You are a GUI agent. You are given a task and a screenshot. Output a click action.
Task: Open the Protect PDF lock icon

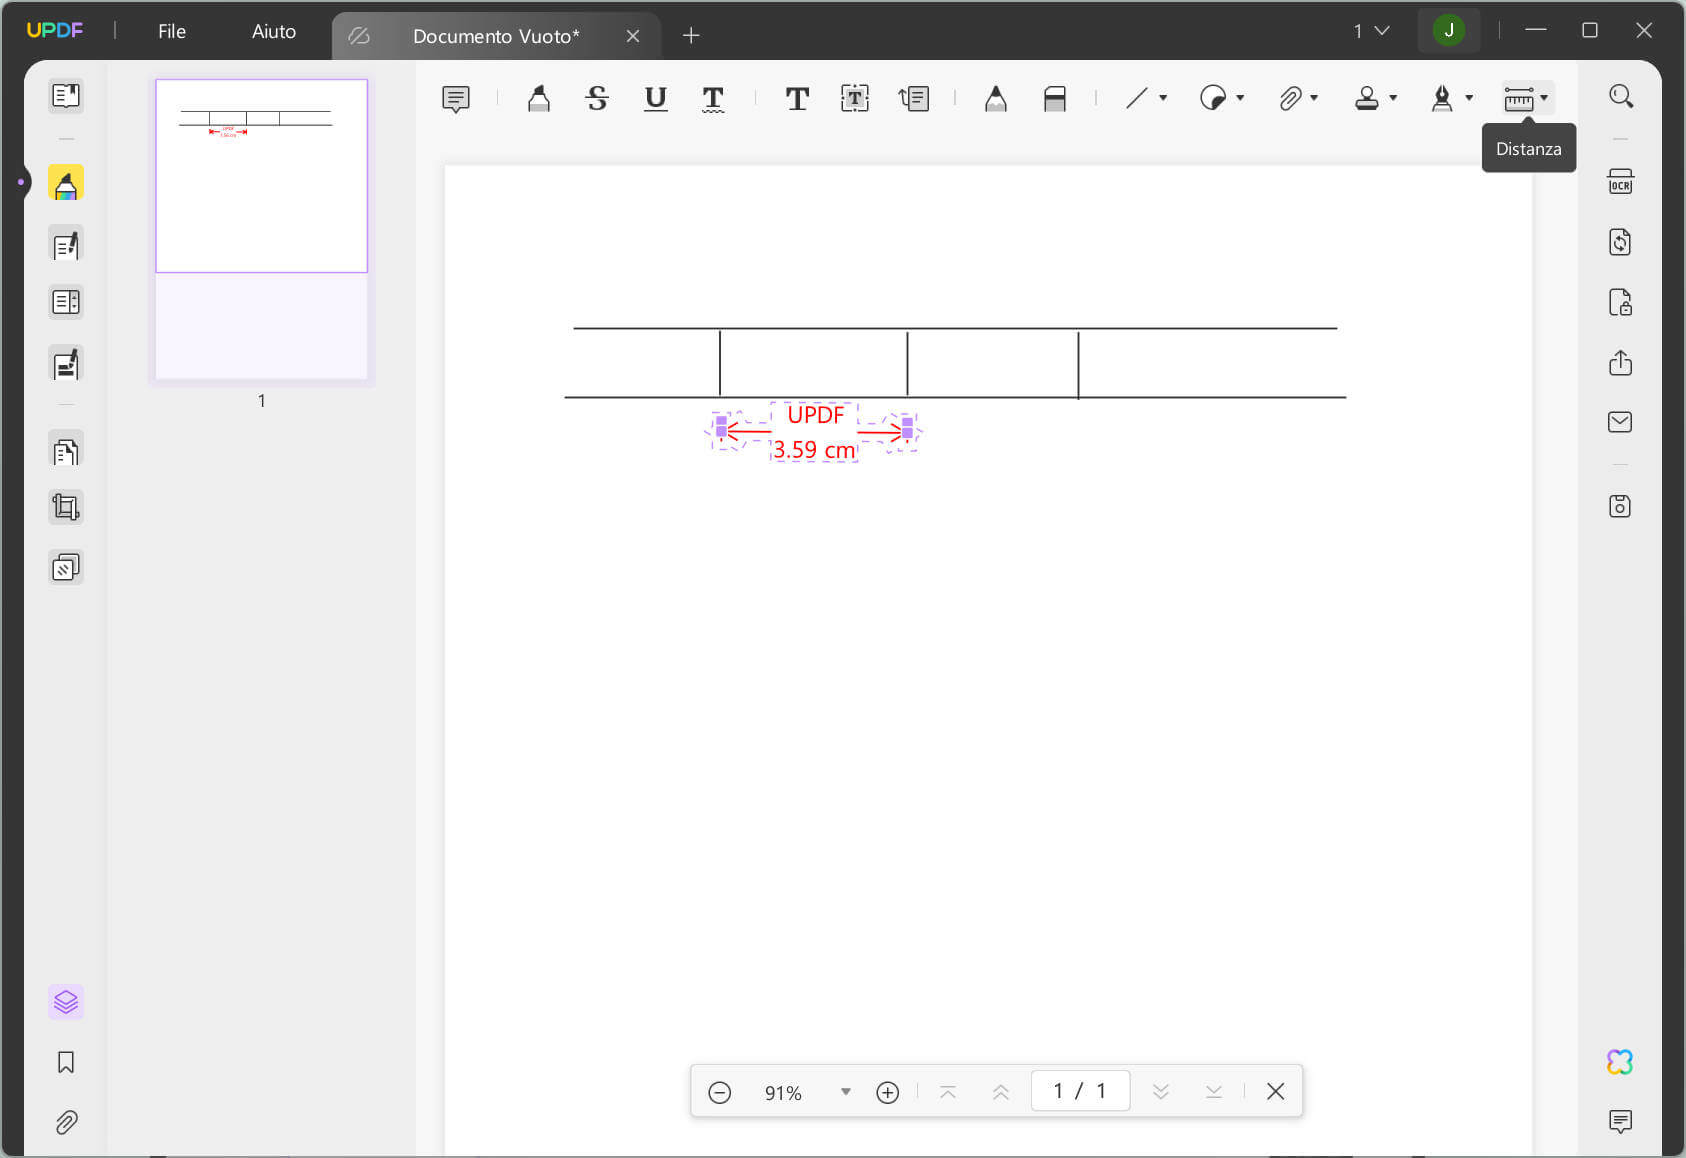pyautogui.click(x=1621, y=302)
